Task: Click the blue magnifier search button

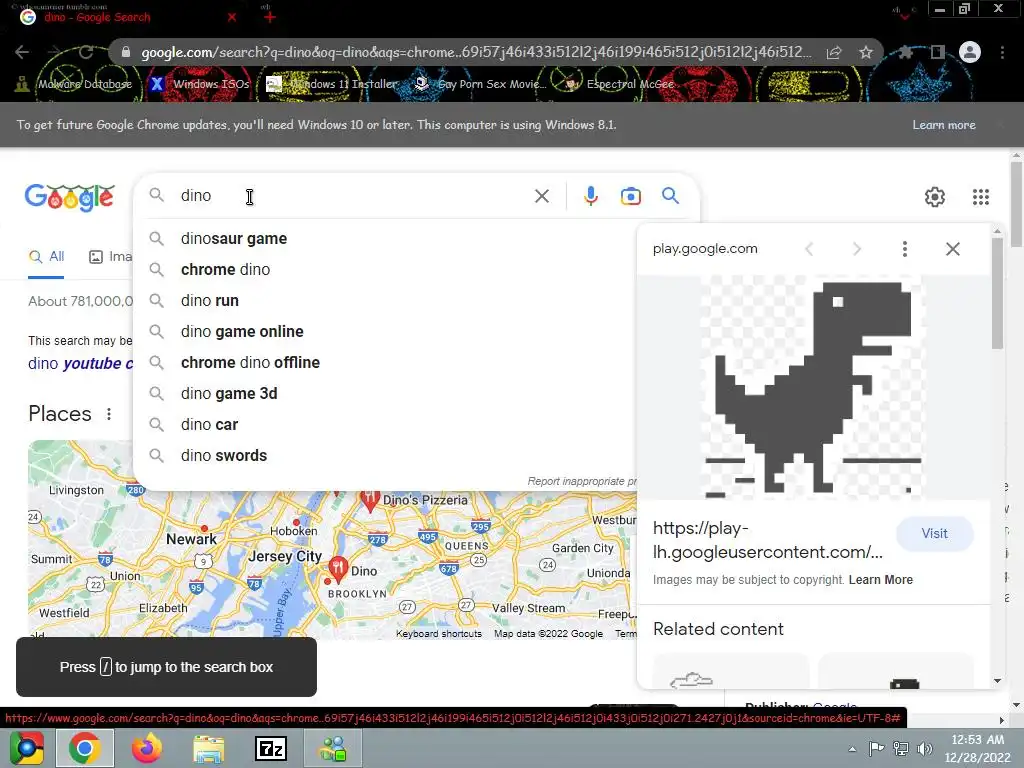Action: 670,195
